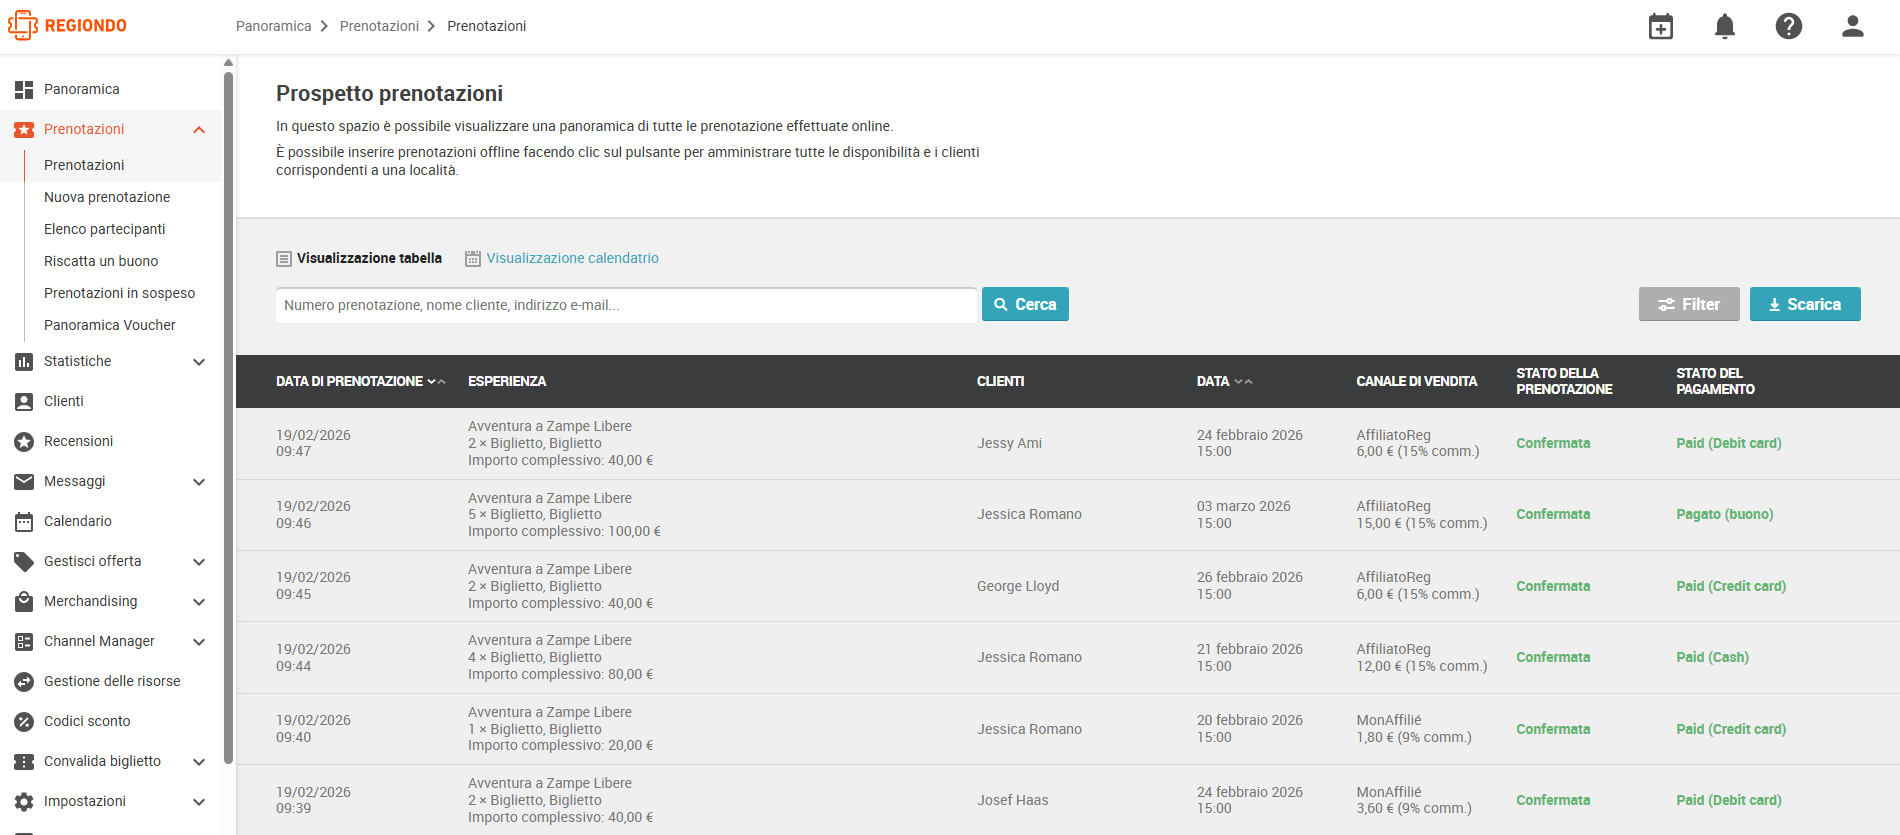Image resolution: width=1900 pixels, height=835 pixels.
Task: Click the Prenotazioni ticket icon in sidebar
Action: [x=24, y=129]
